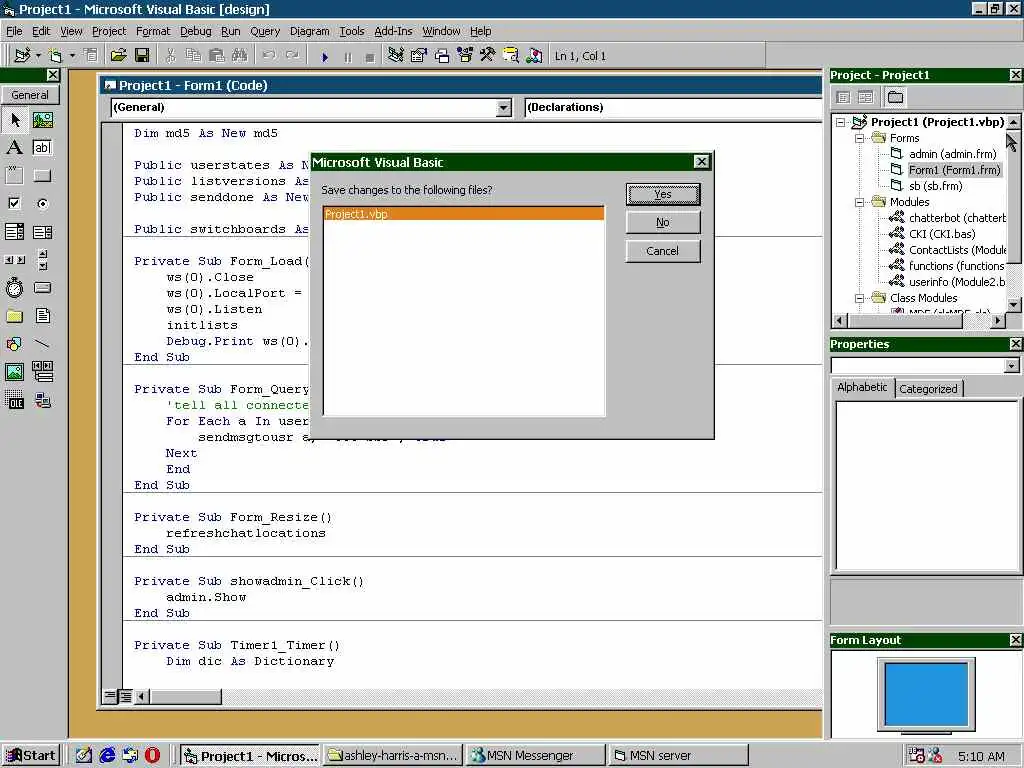Switch to the Categorized properties tab
Viewport: 1024px width, 768px height.
928,389
